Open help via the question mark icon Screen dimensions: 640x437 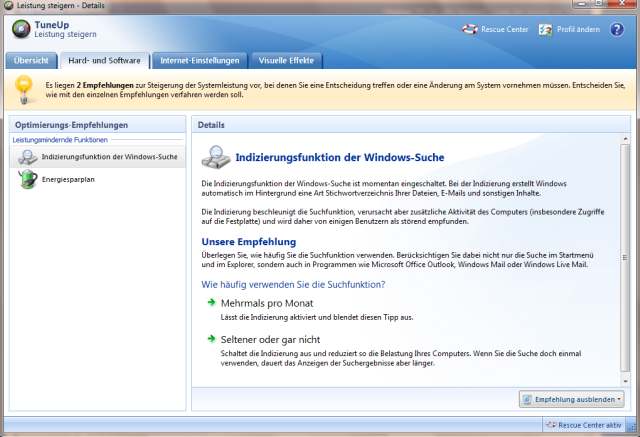click(x=617, y=29)
